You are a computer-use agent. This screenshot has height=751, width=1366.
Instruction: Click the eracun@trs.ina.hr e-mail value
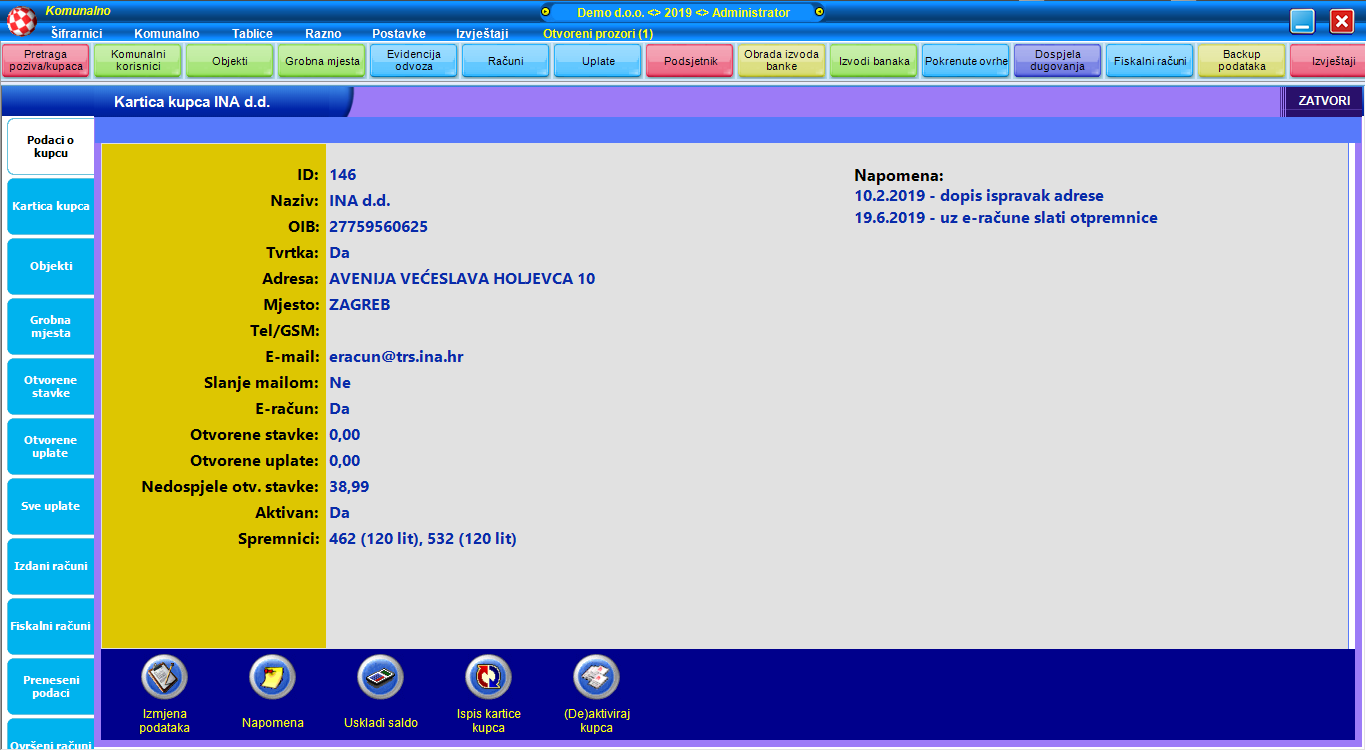tap(396, 357)
